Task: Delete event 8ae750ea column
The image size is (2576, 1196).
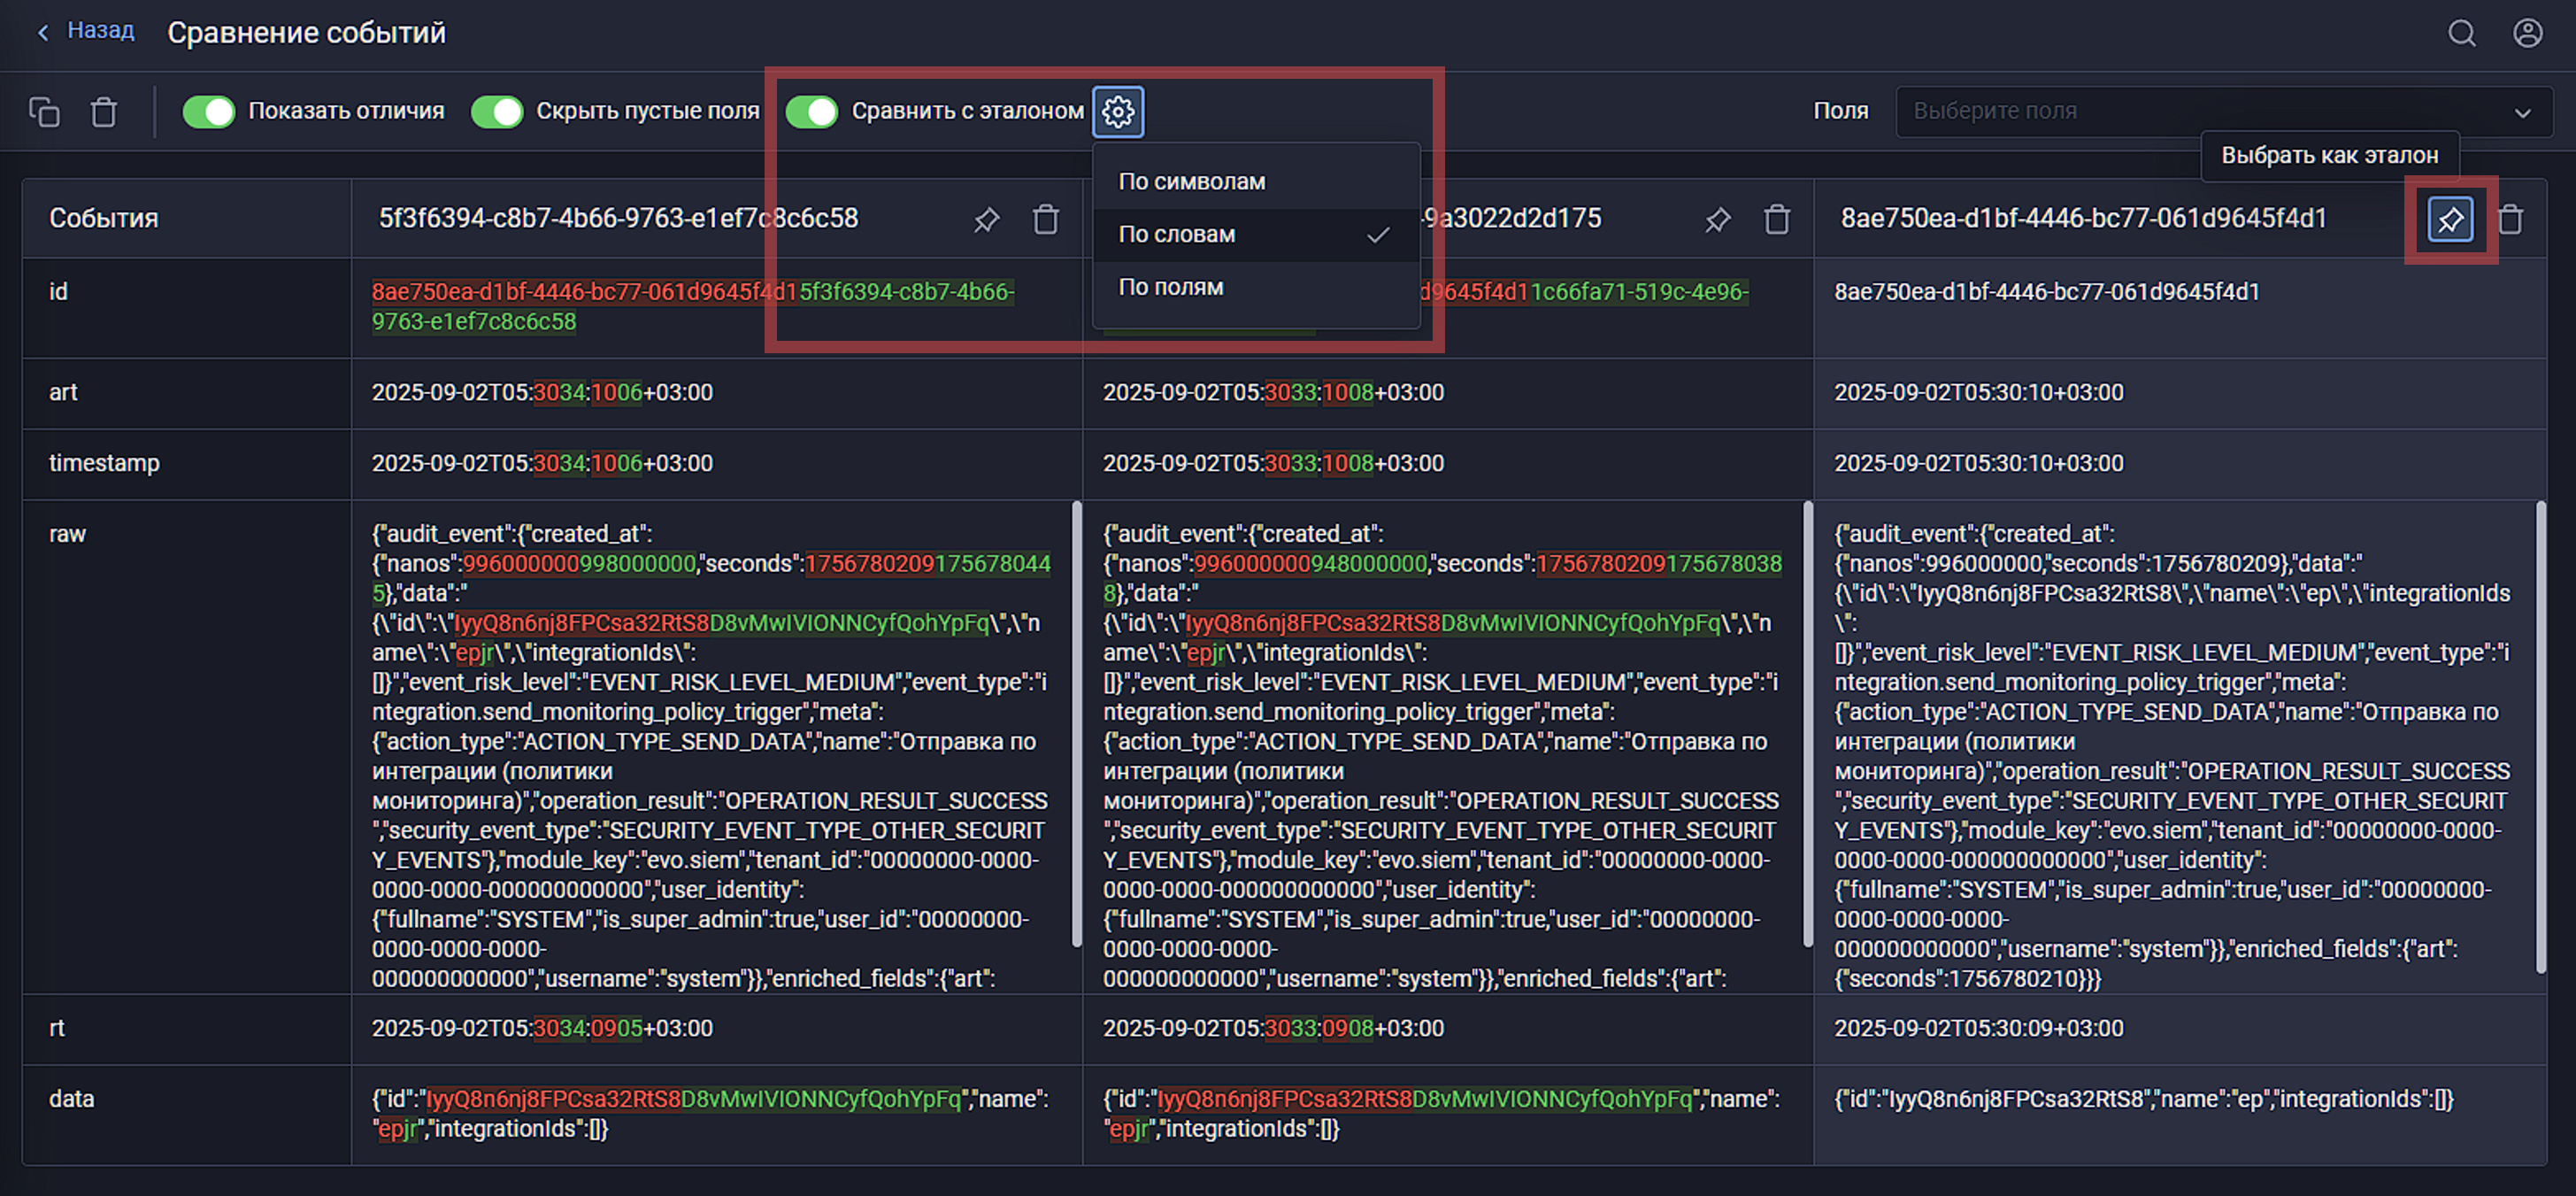Action: click(x=2510, y=219)
